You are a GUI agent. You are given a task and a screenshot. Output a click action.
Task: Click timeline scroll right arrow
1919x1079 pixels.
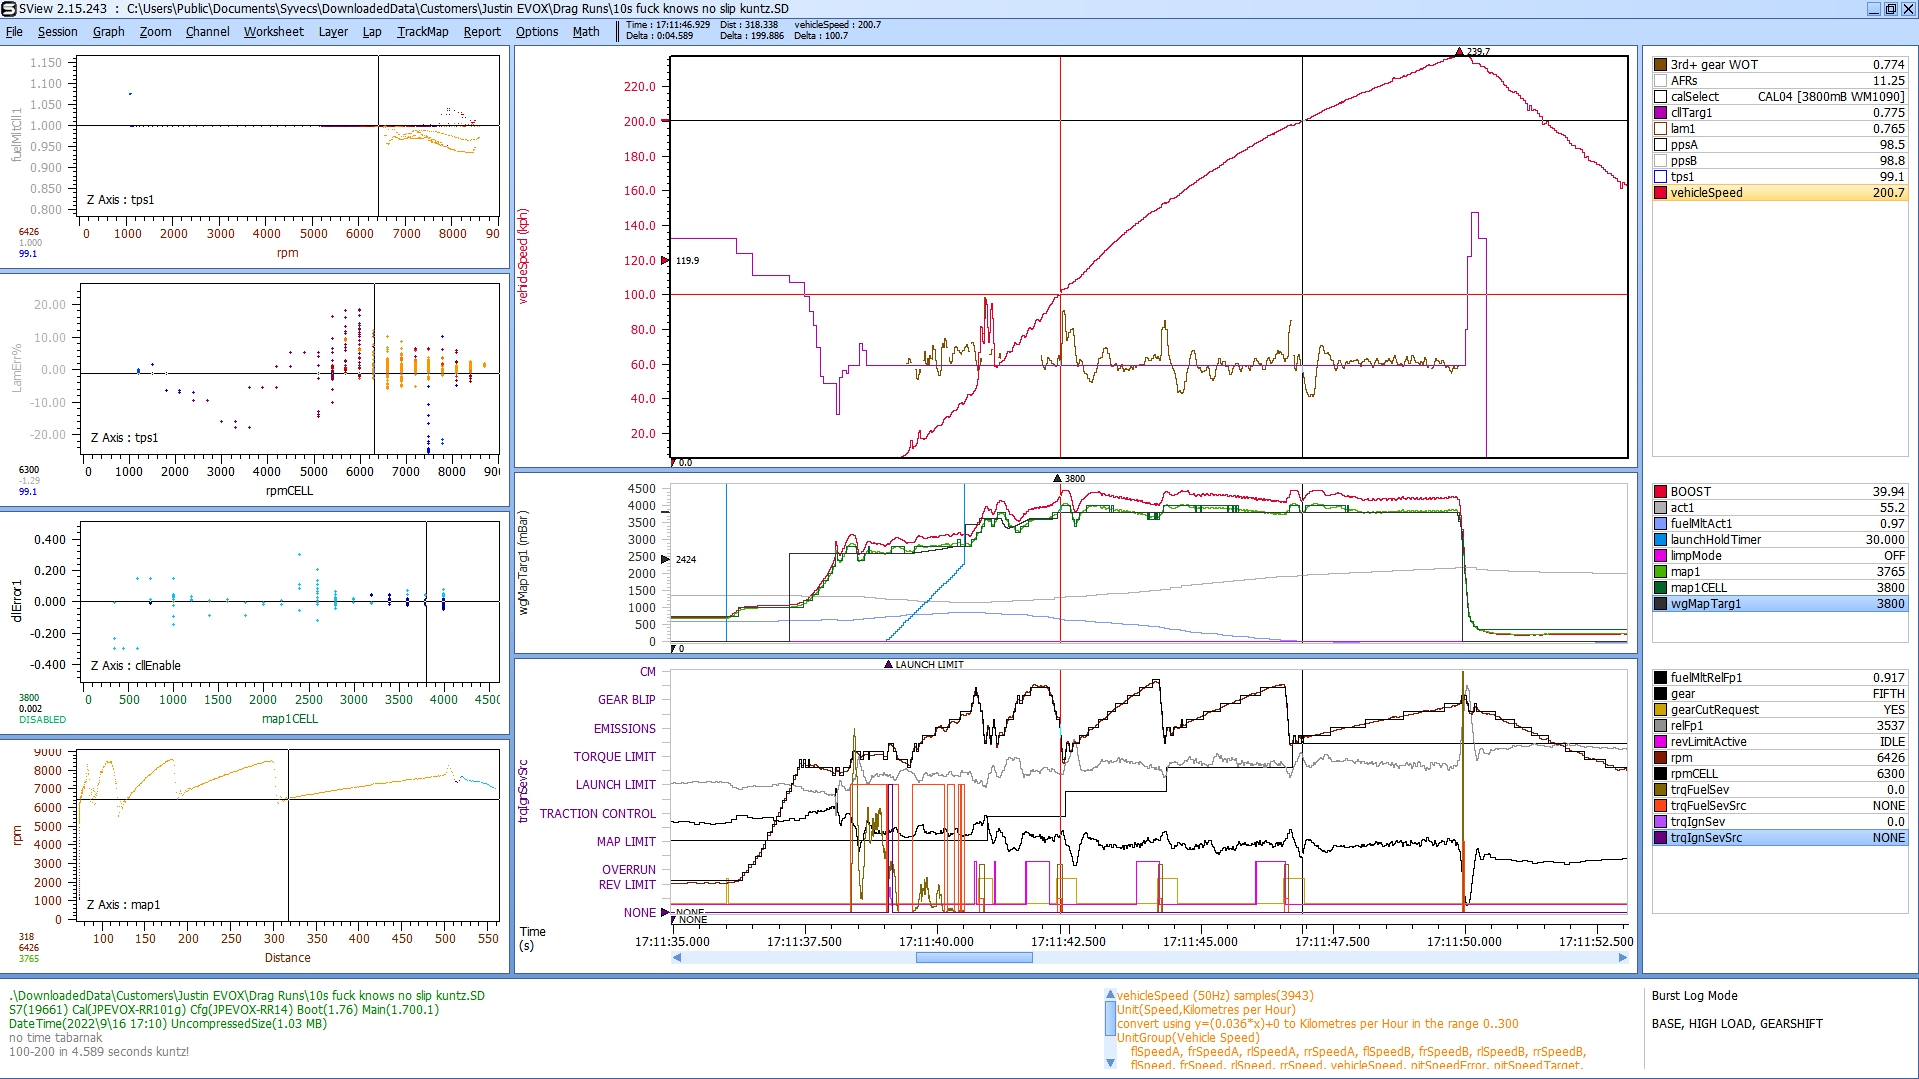point(1623,958)
